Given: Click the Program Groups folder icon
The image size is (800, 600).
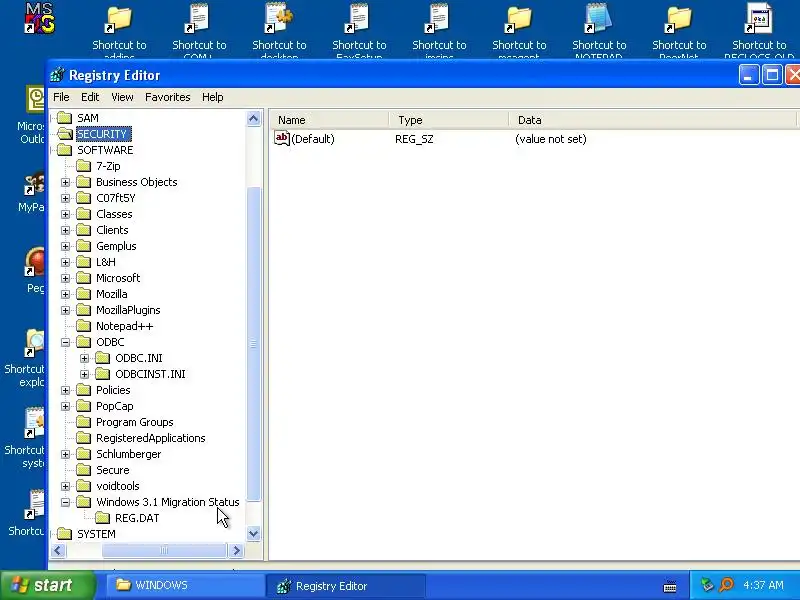Looking at the screenshot, I should 84,422.
